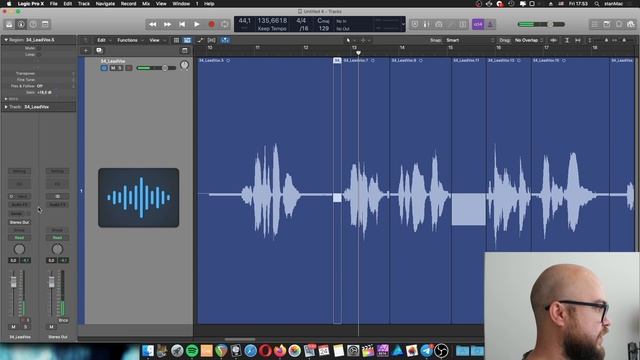Open LCD display mode dropdown arrow
This screenshot has width=640, height=360.
pyautogui.click(x=403, y=24)
